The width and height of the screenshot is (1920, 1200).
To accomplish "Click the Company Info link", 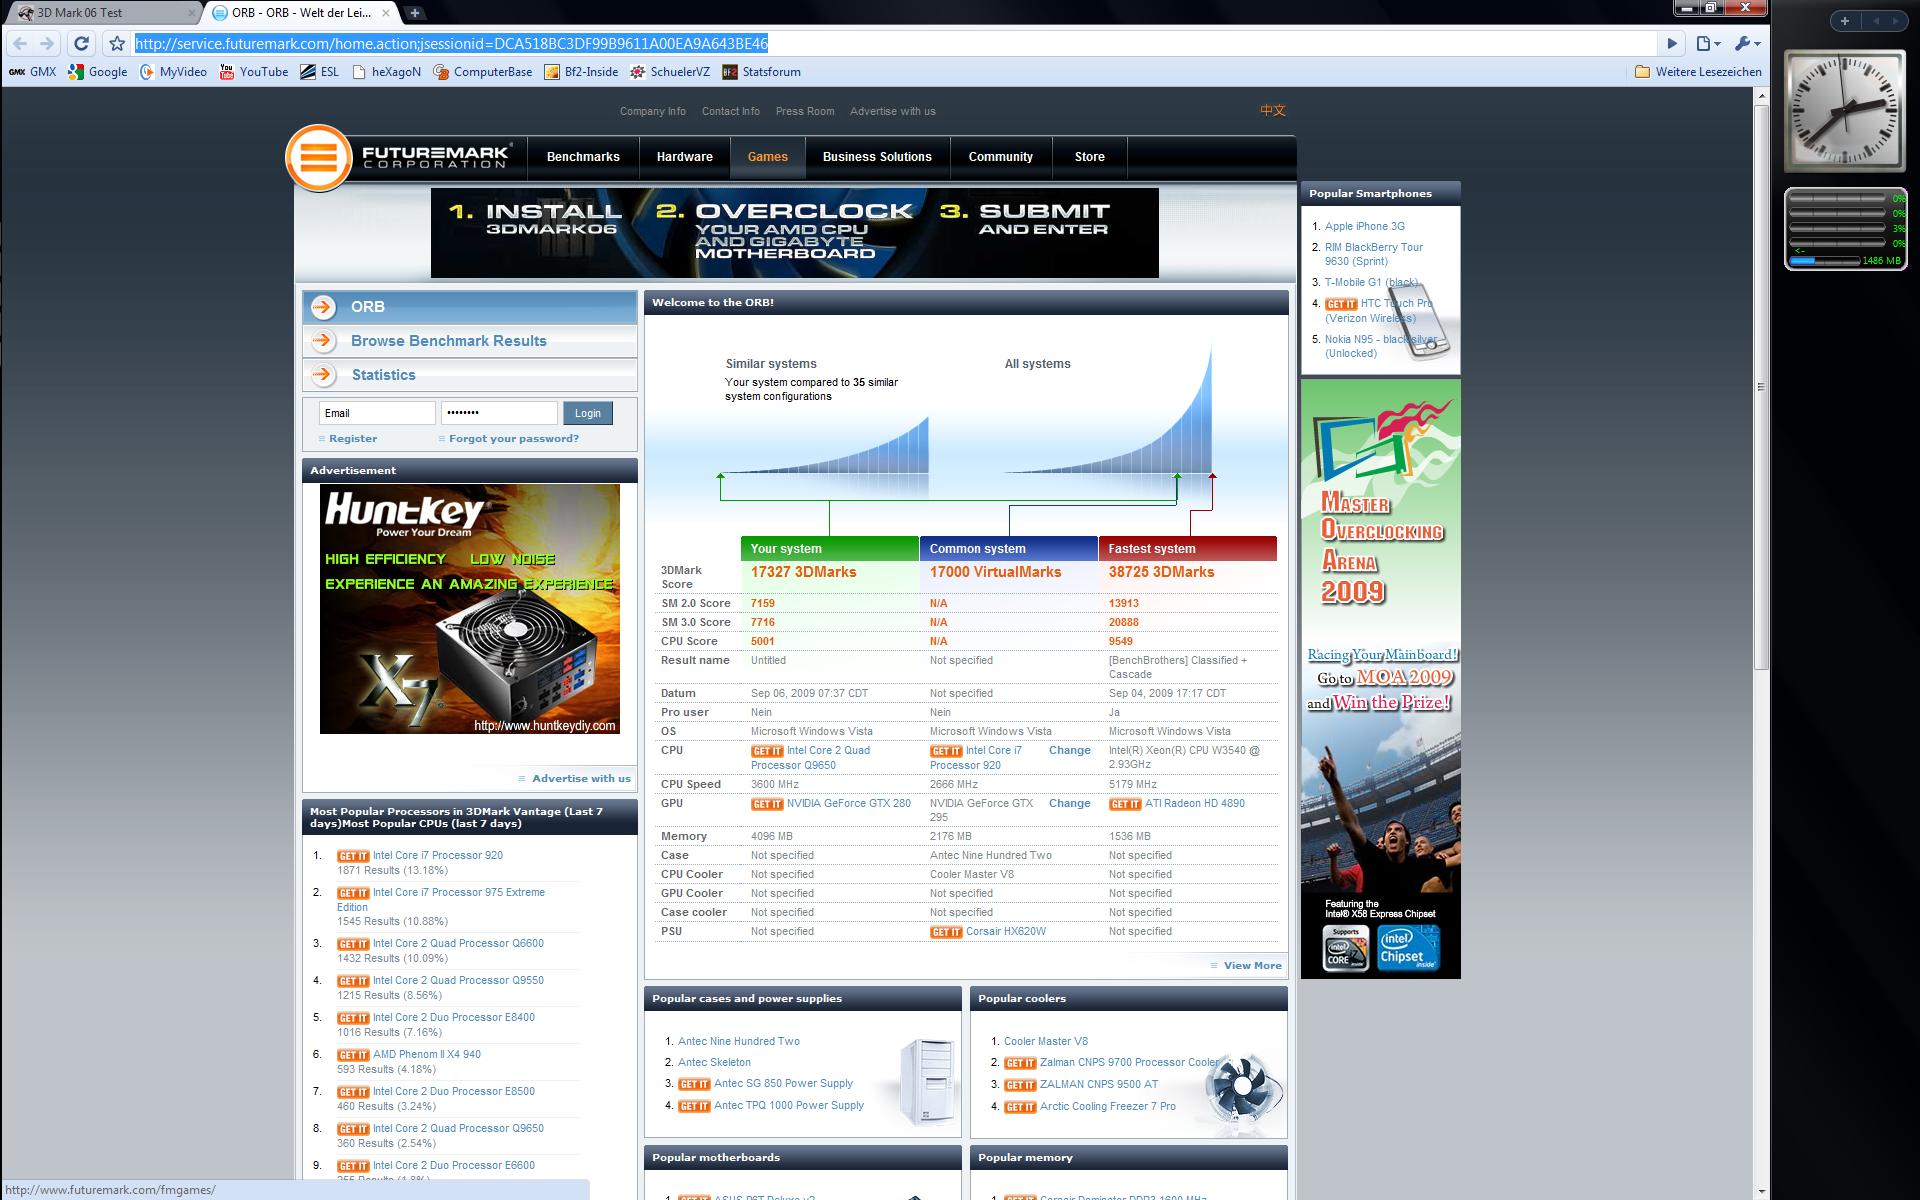I will (x=653, y=112).
